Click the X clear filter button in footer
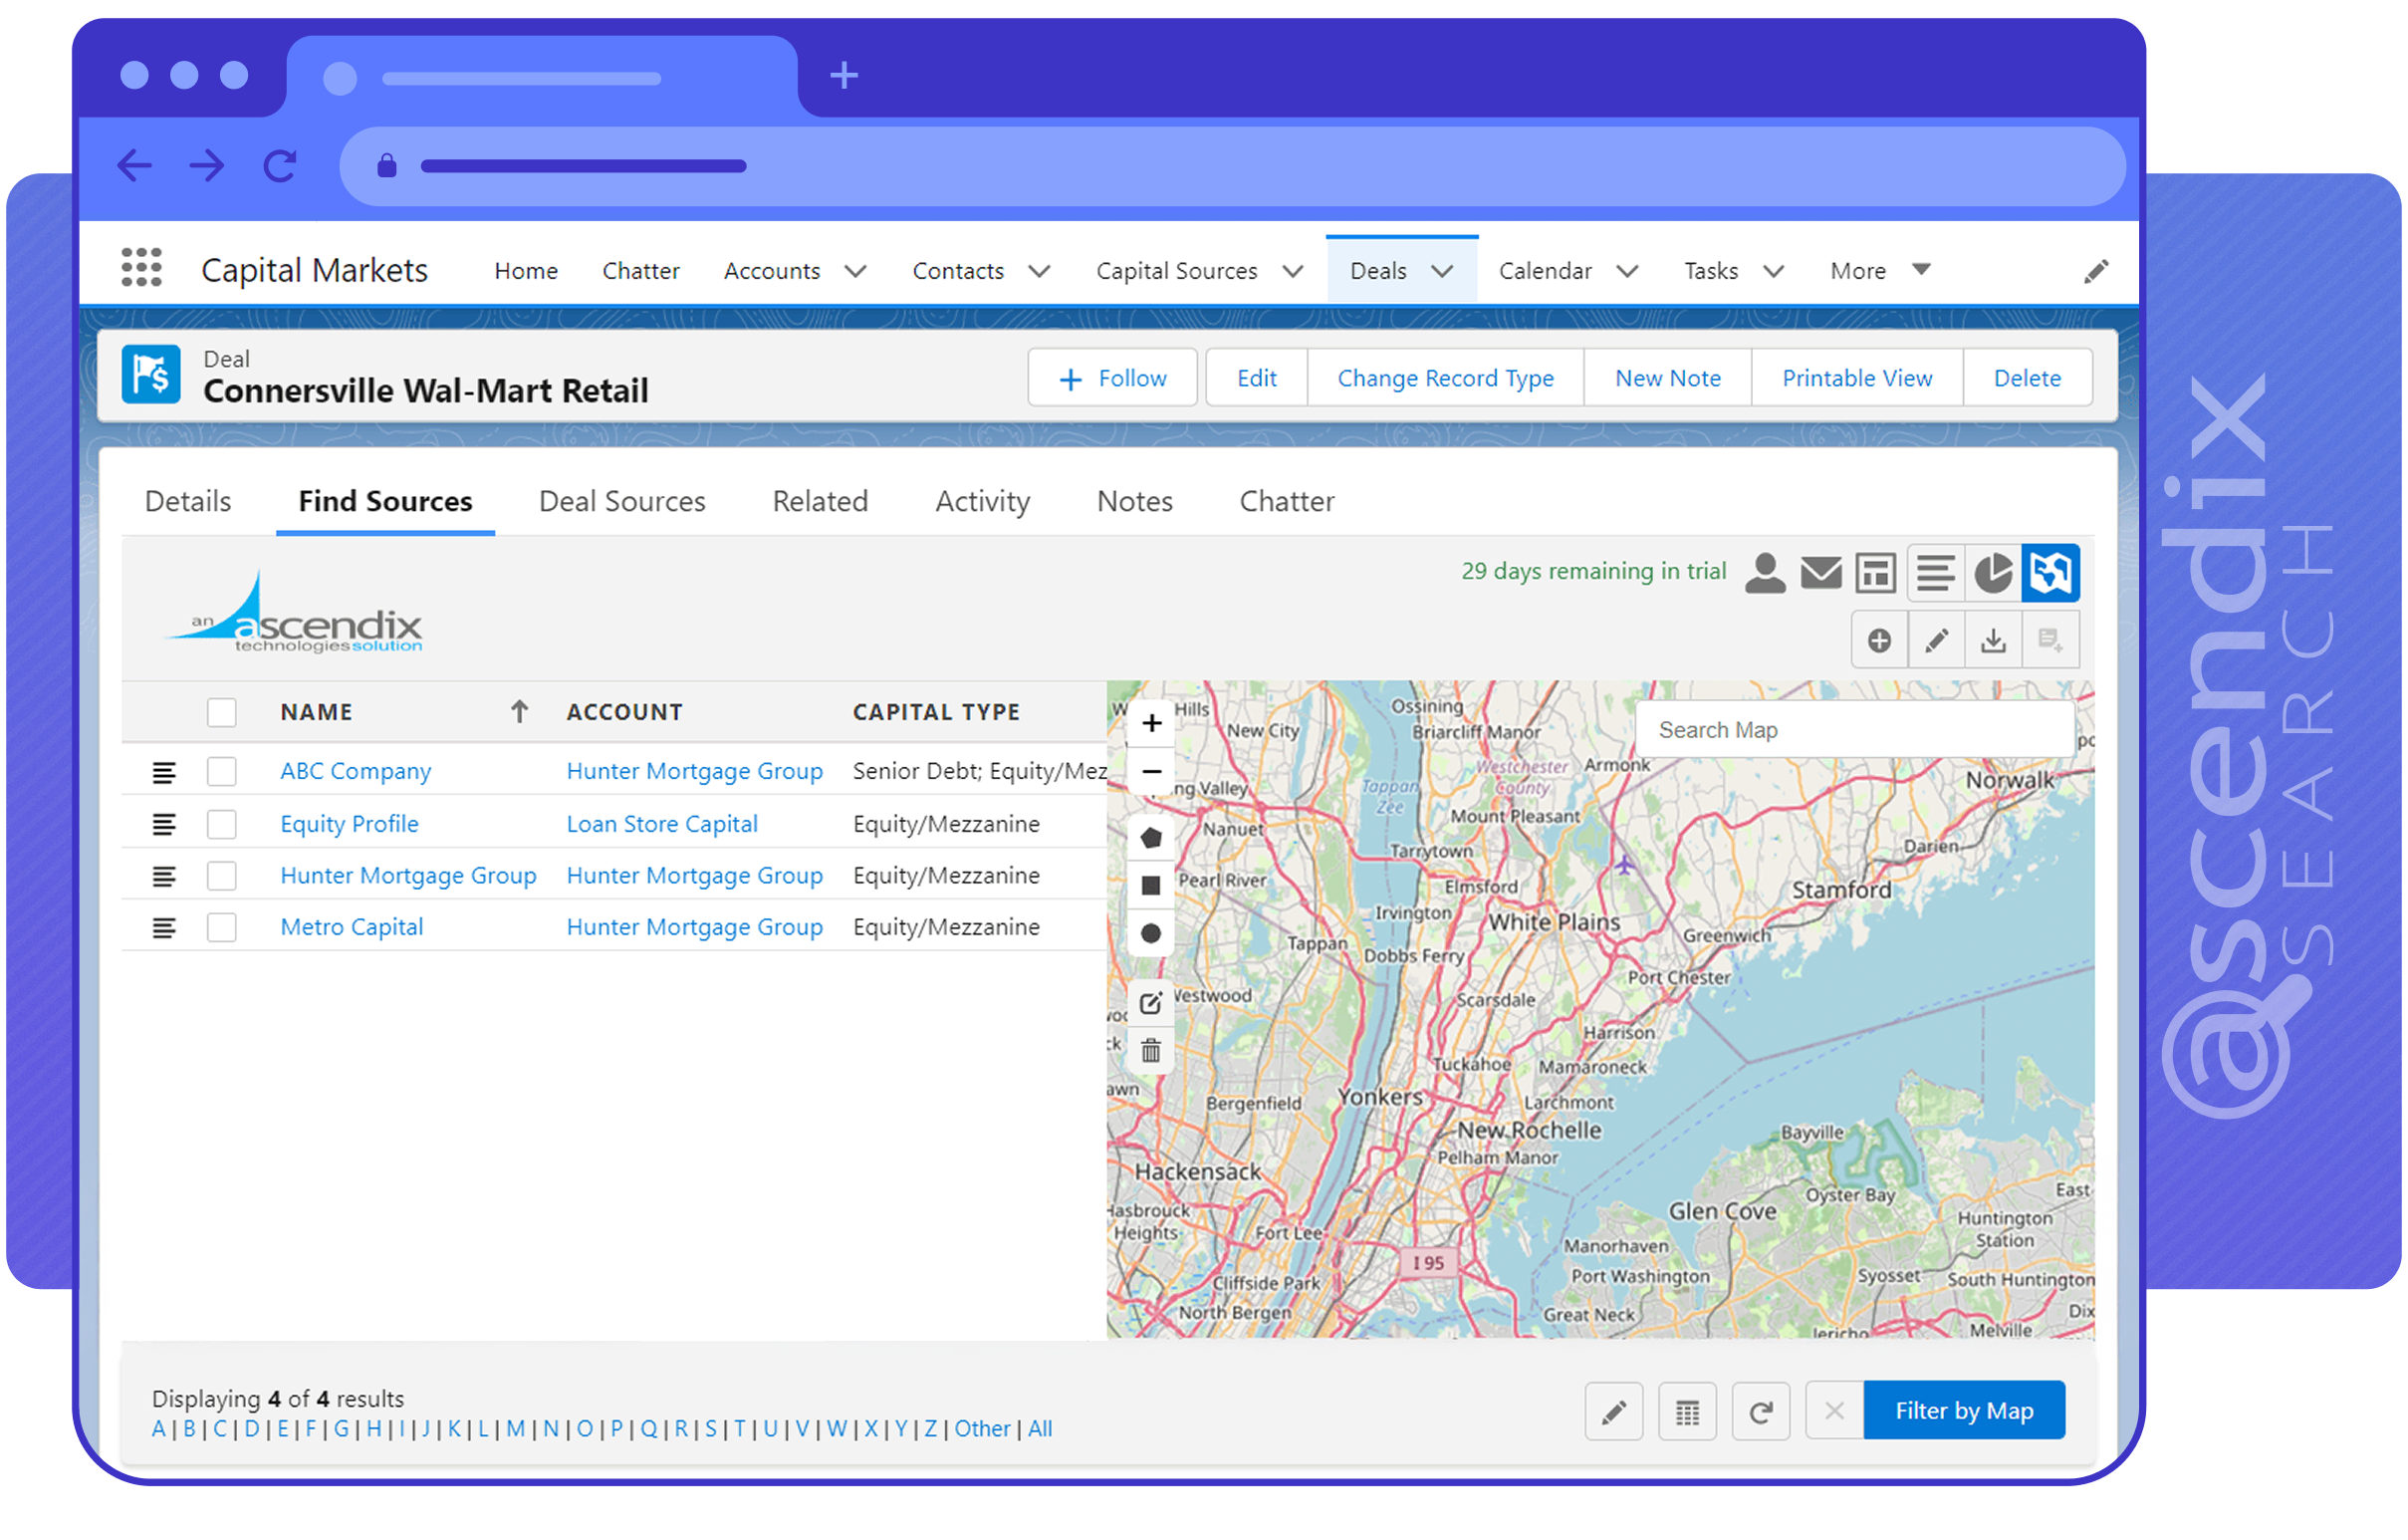 [1834, 1411]
